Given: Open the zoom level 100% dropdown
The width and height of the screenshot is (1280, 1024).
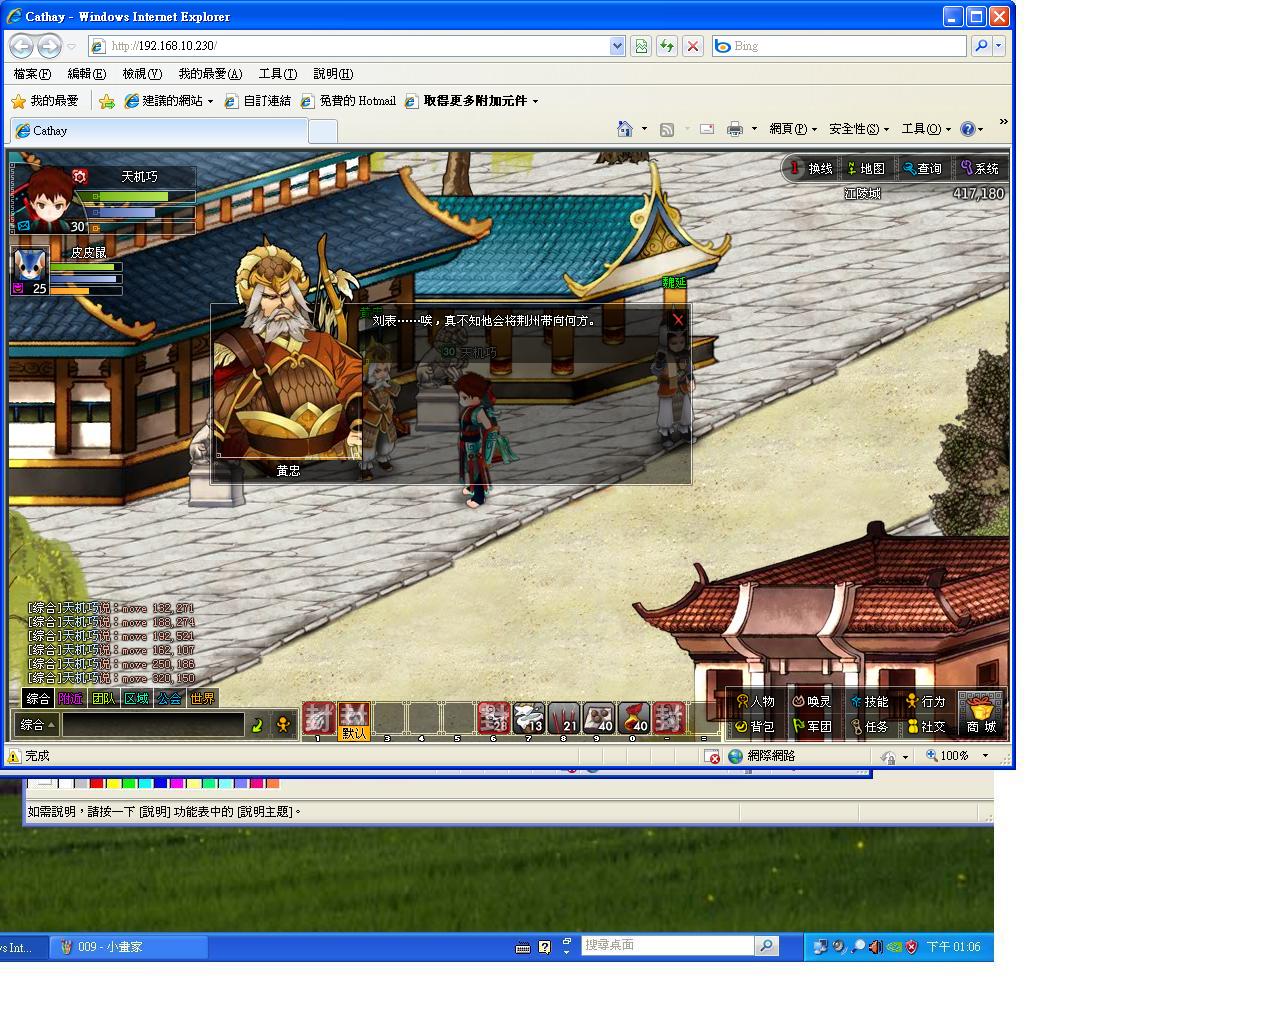Looking at the screenshot, I should click(985, 756).
